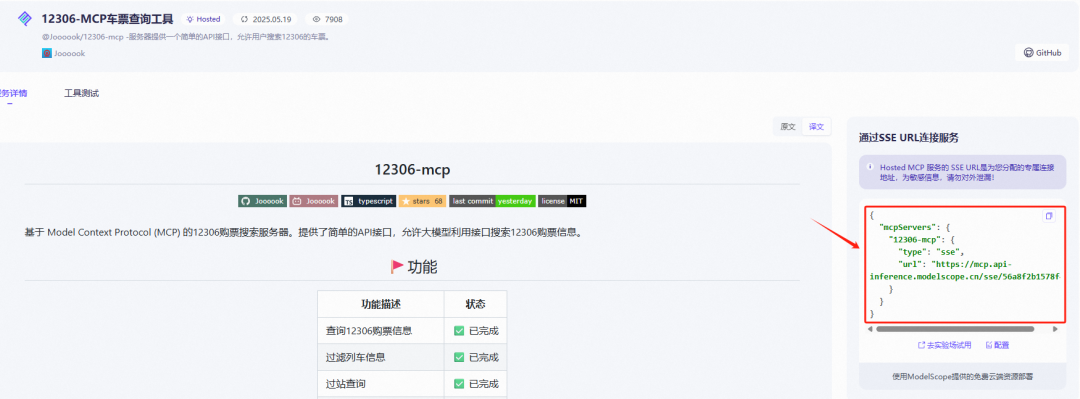This screenshot has width=1080, height=399.
Task: Click the 过站查询 table cell
Action: pyautogui.click(x=380, y=384)
